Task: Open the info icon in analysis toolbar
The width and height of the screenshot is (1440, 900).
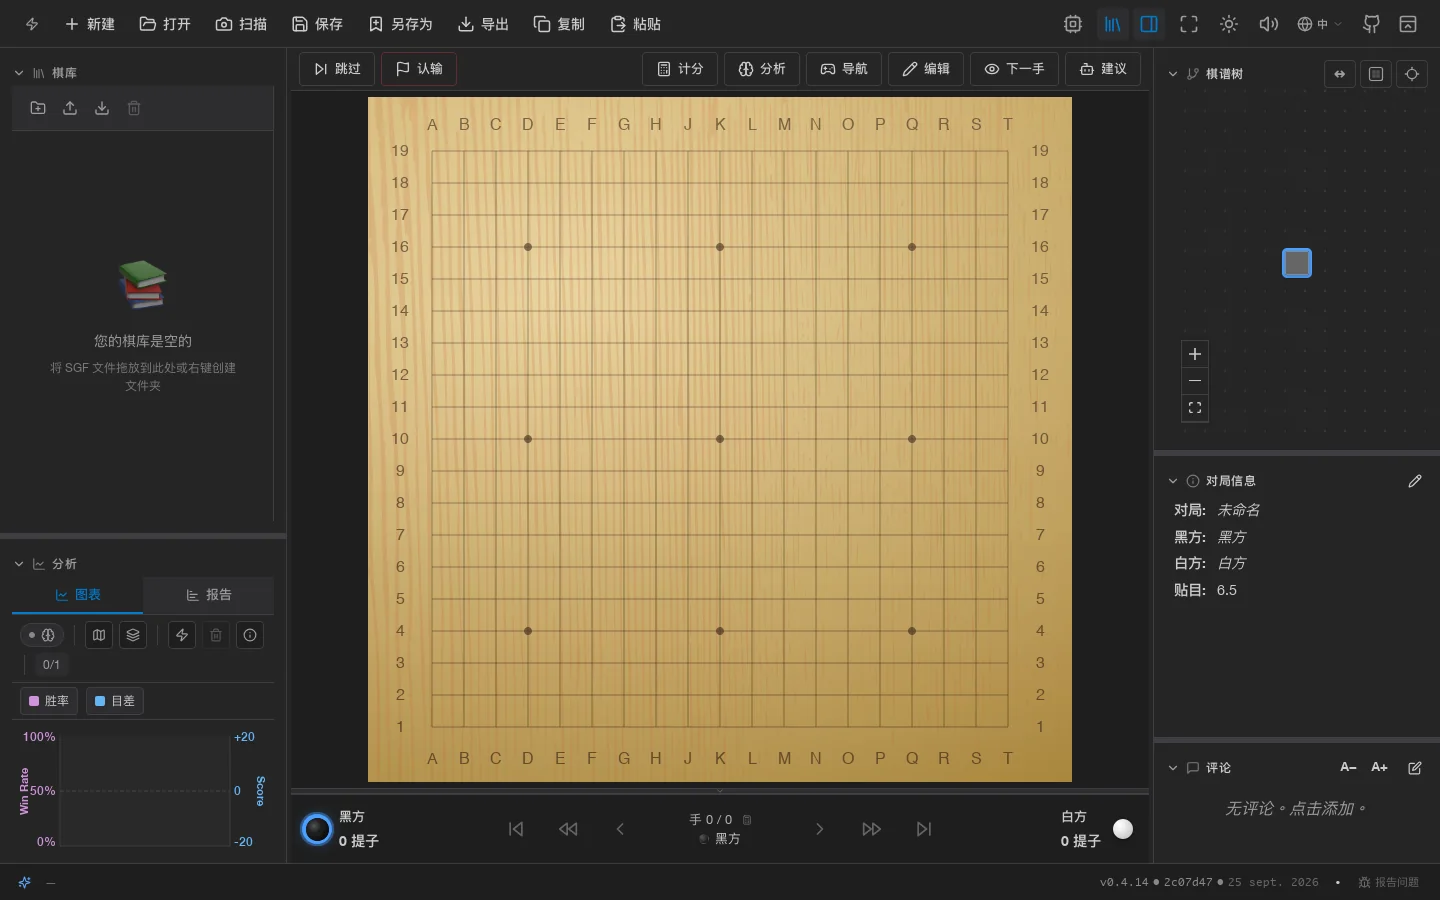Action: point(250,635)
